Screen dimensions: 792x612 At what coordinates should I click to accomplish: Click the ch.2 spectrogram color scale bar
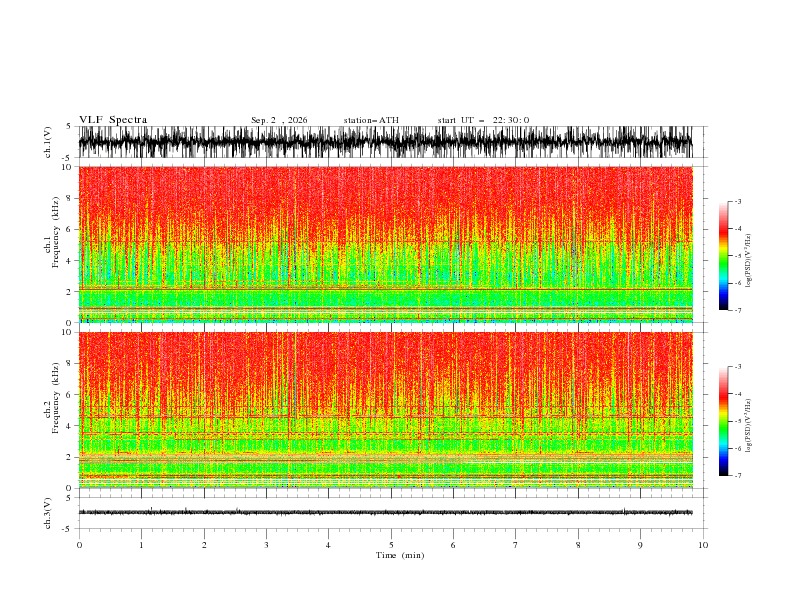[x=723, y=421]
